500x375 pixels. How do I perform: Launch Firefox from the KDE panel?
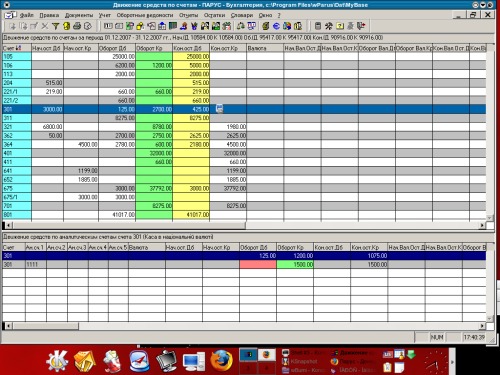click(221, 361)
